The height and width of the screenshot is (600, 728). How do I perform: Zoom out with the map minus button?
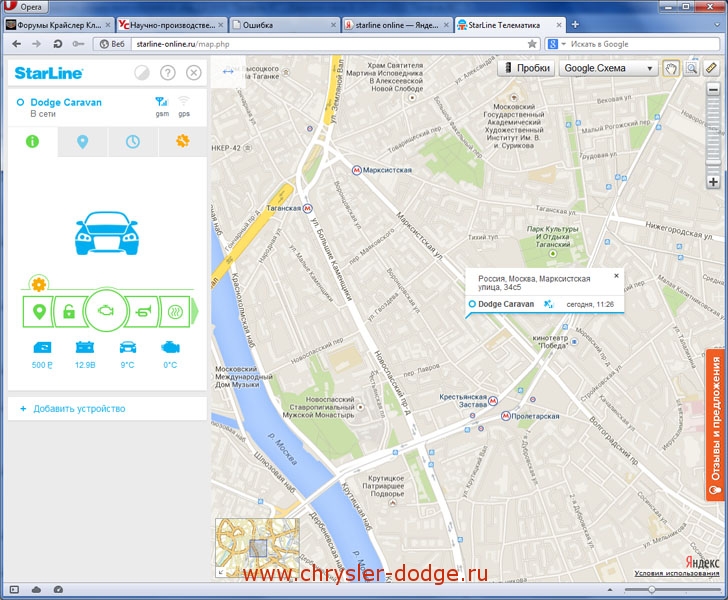click(x=713, y=89)
